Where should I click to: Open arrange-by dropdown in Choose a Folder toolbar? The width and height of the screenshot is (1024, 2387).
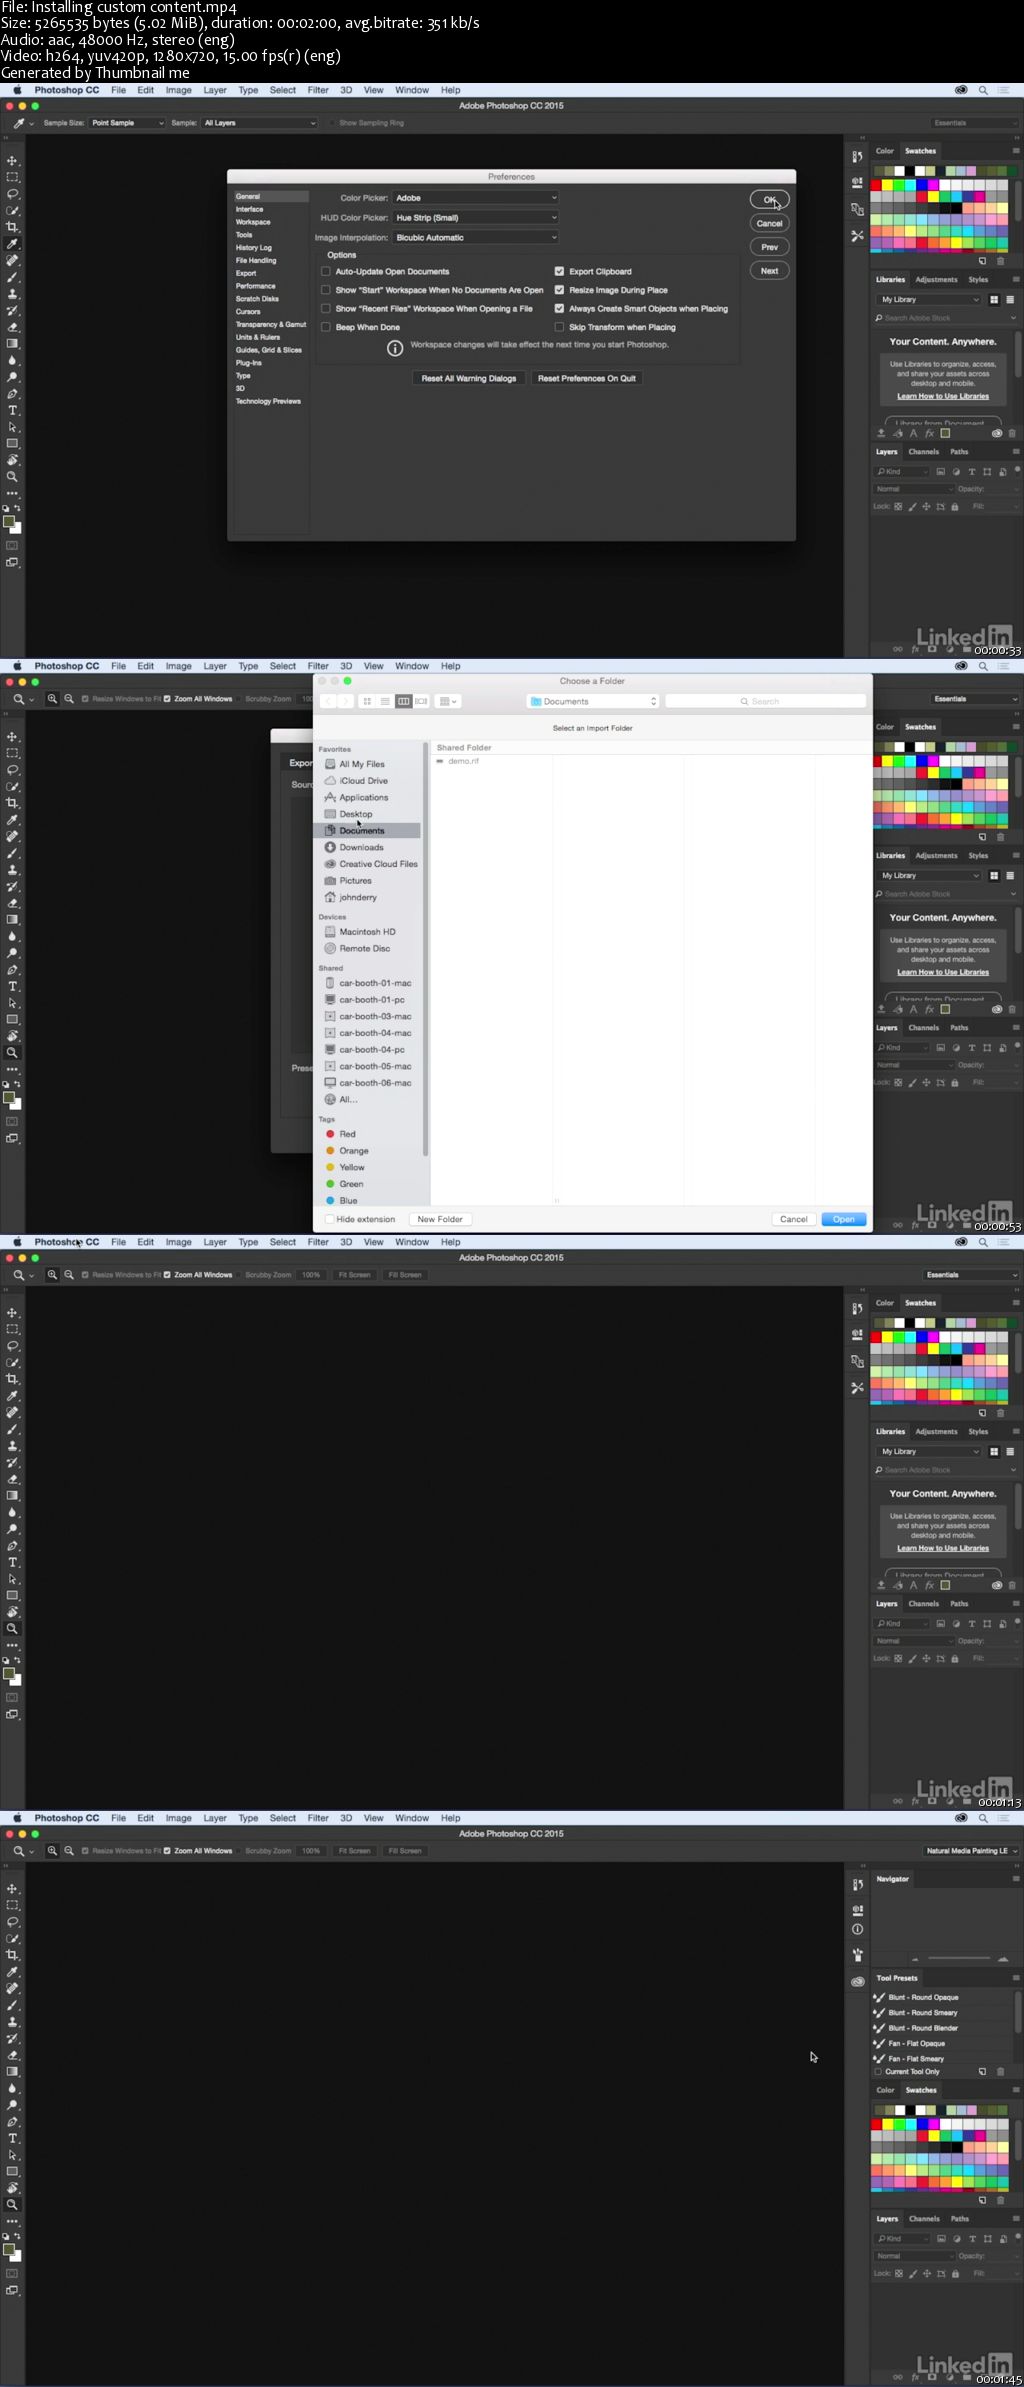pyautogui.click(x=448, y=701)
